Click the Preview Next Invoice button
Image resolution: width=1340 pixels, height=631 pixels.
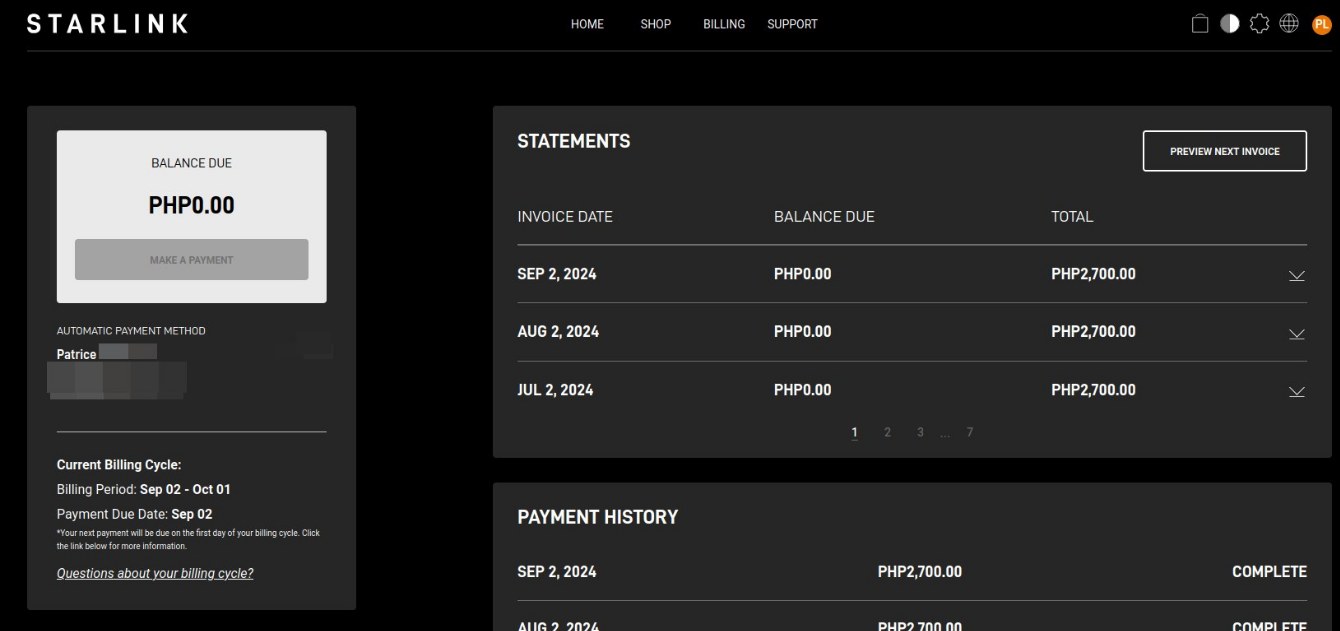click(x=1224, y=151)
